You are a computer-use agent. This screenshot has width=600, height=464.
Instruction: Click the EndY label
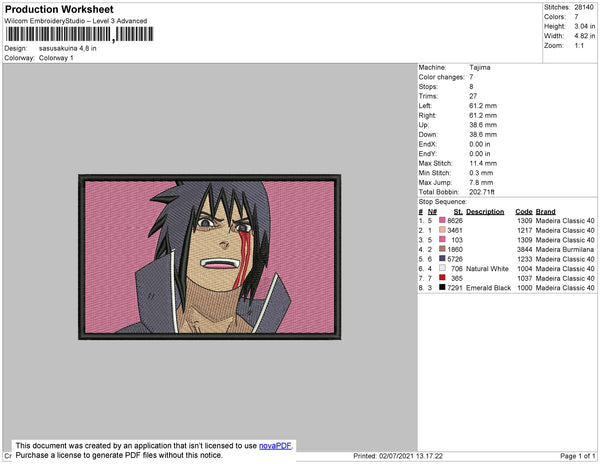(427, 154)
